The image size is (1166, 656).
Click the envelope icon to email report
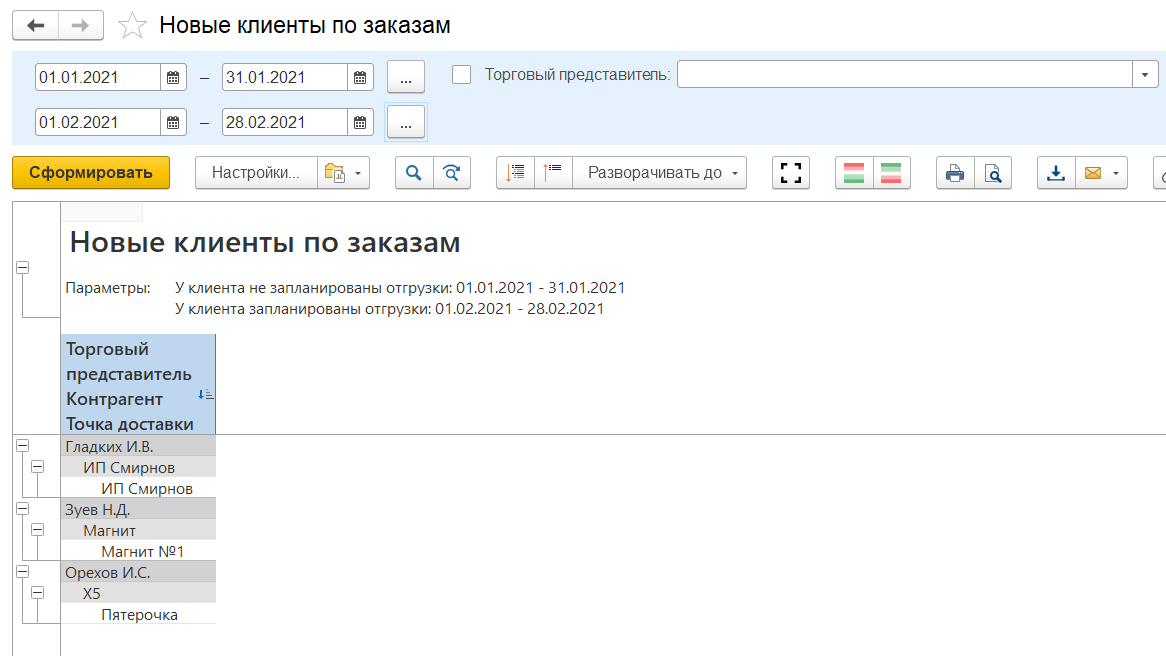click(1093, 173)
